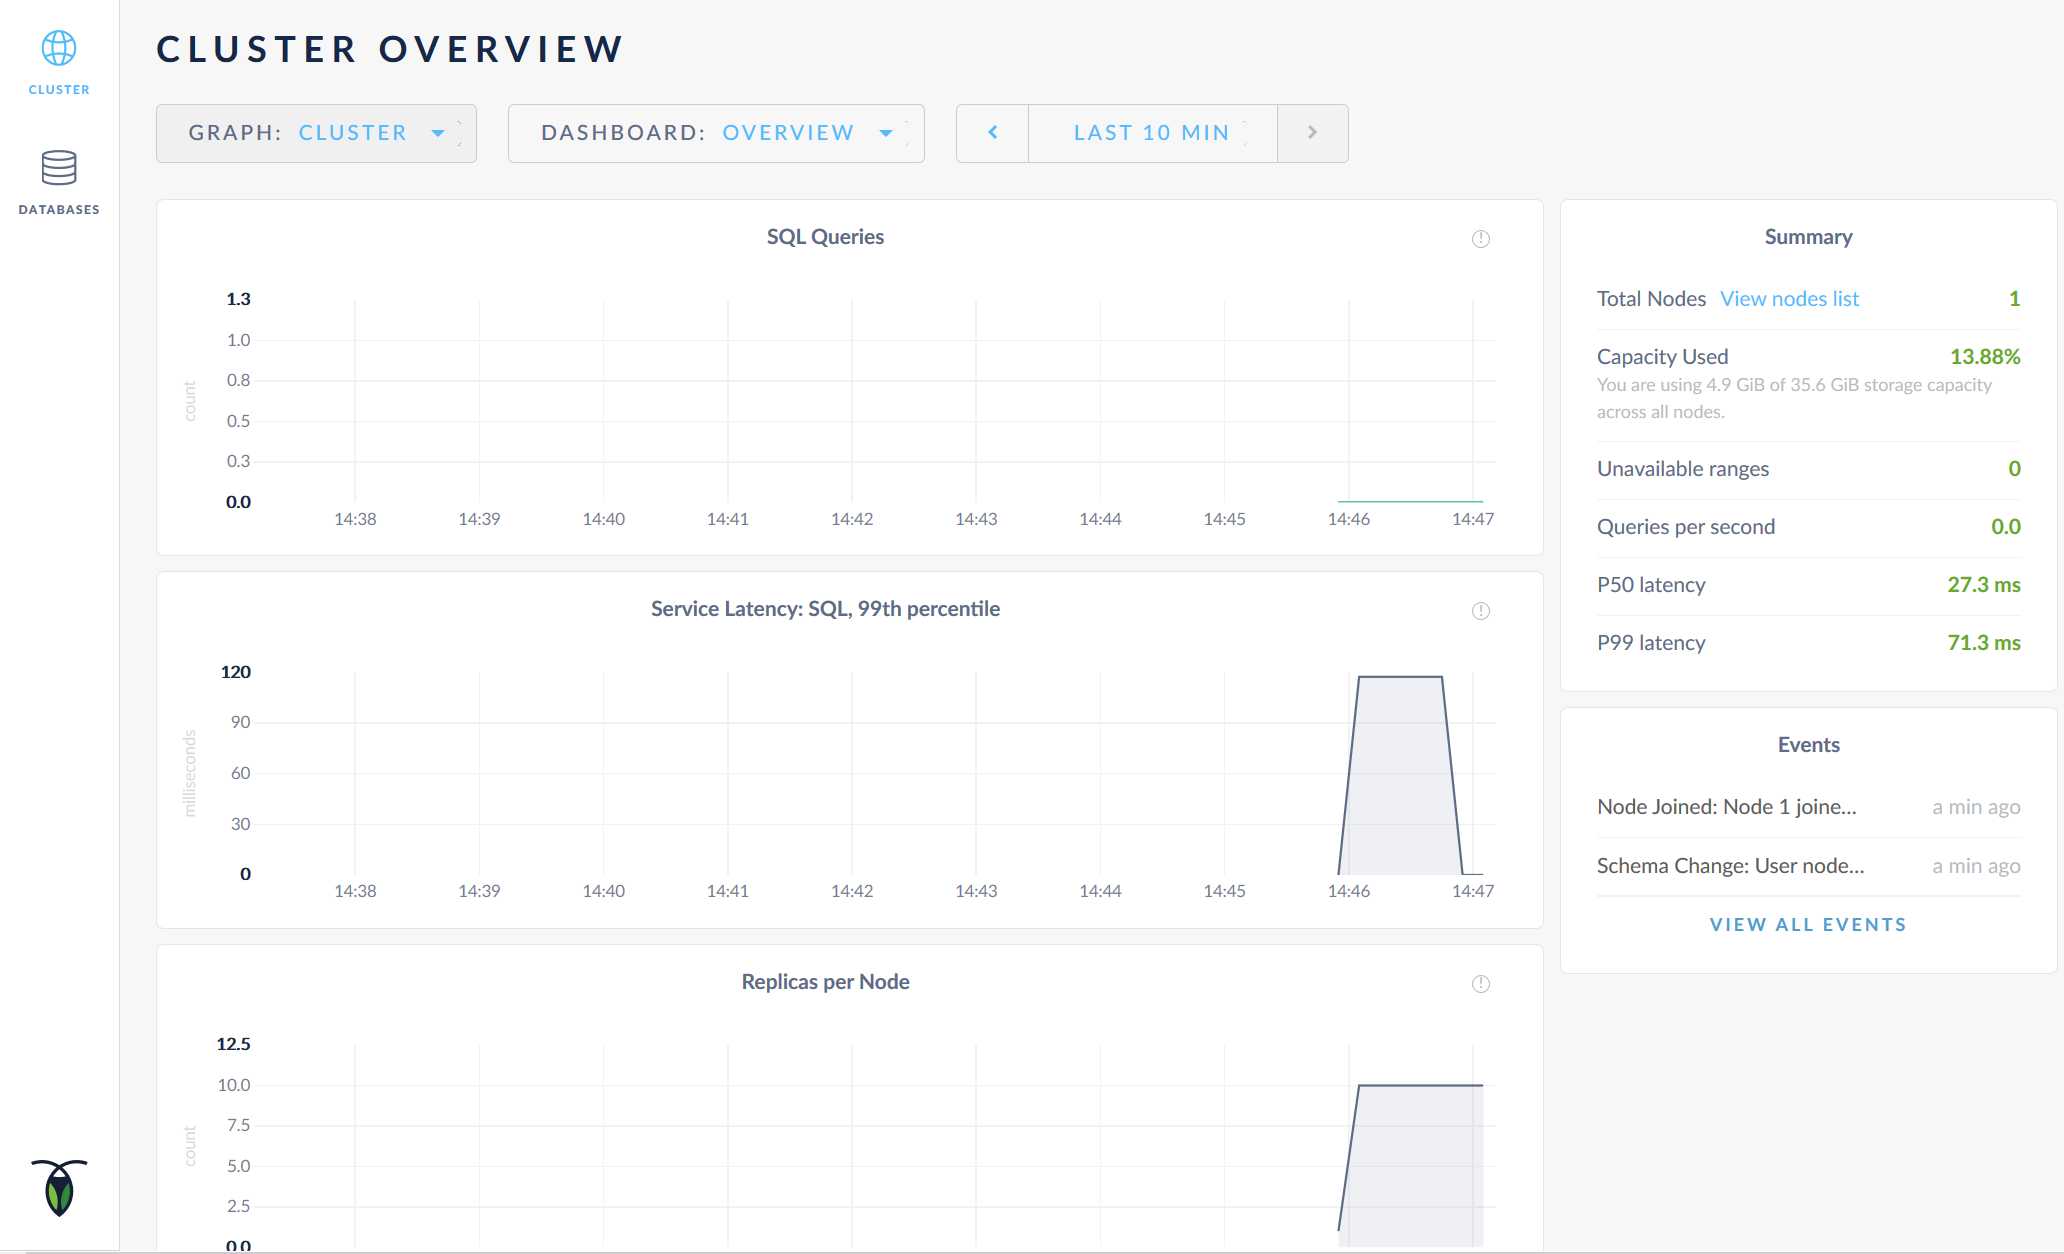
Task: Click the storage capacity description text
Action: click(x=1794, y=398)
